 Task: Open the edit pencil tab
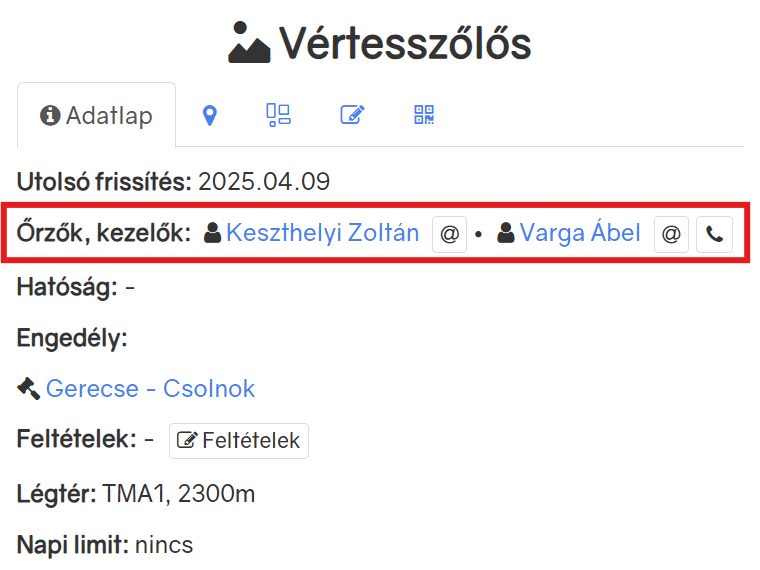click(352, 115)
